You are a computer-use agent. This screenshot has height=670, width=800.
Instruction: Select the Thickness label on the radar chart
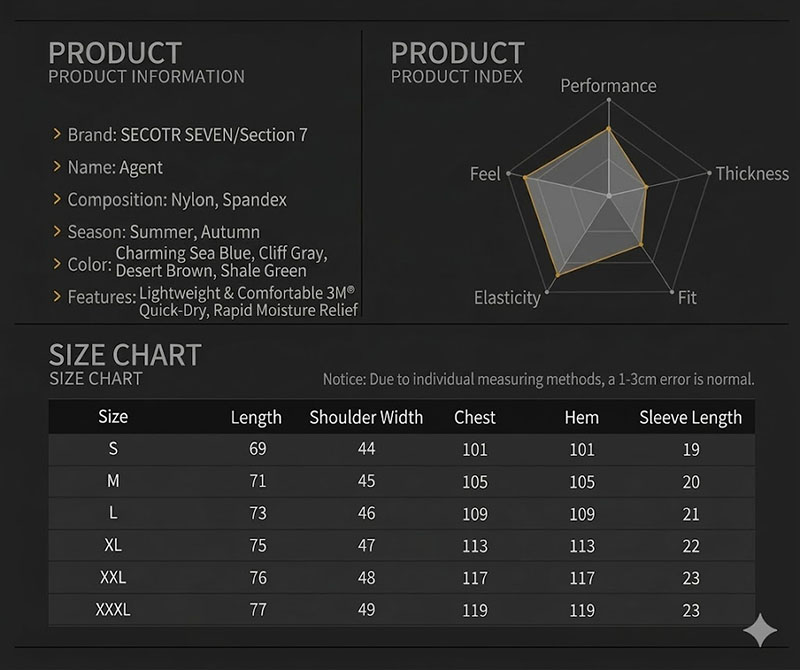pos(752,174)
